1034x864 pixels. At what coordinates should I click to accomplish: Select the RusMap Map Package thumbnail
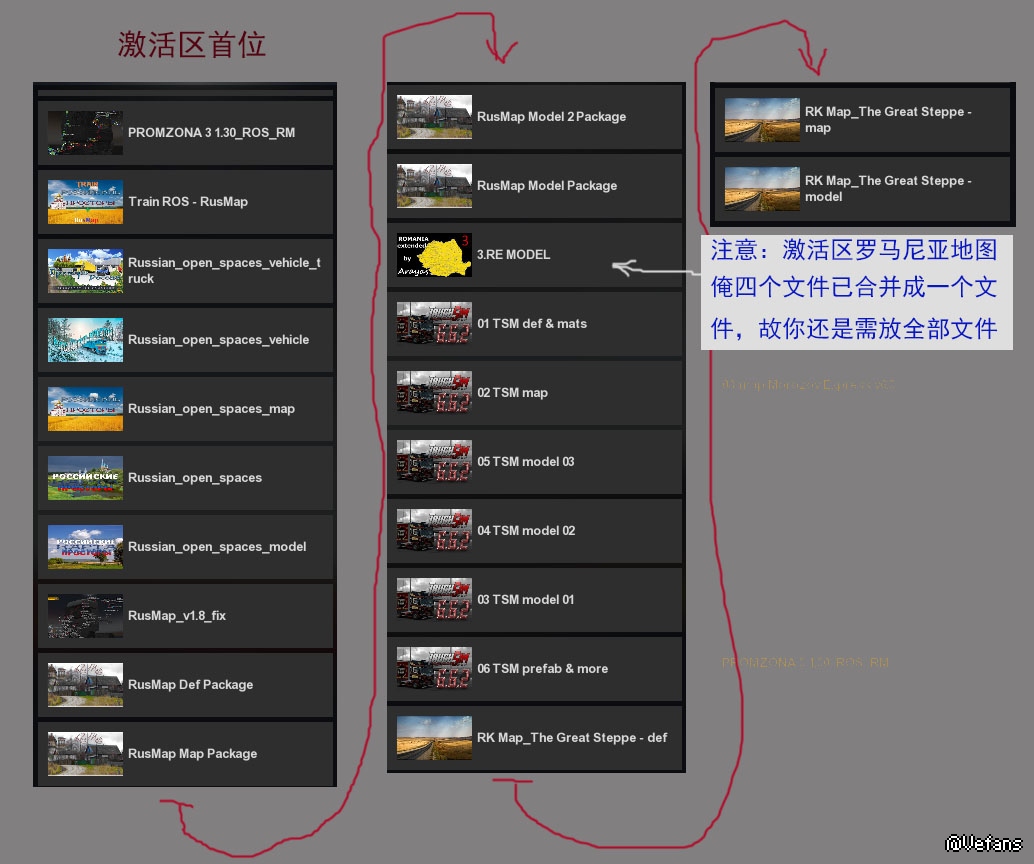tap(85, 753)
